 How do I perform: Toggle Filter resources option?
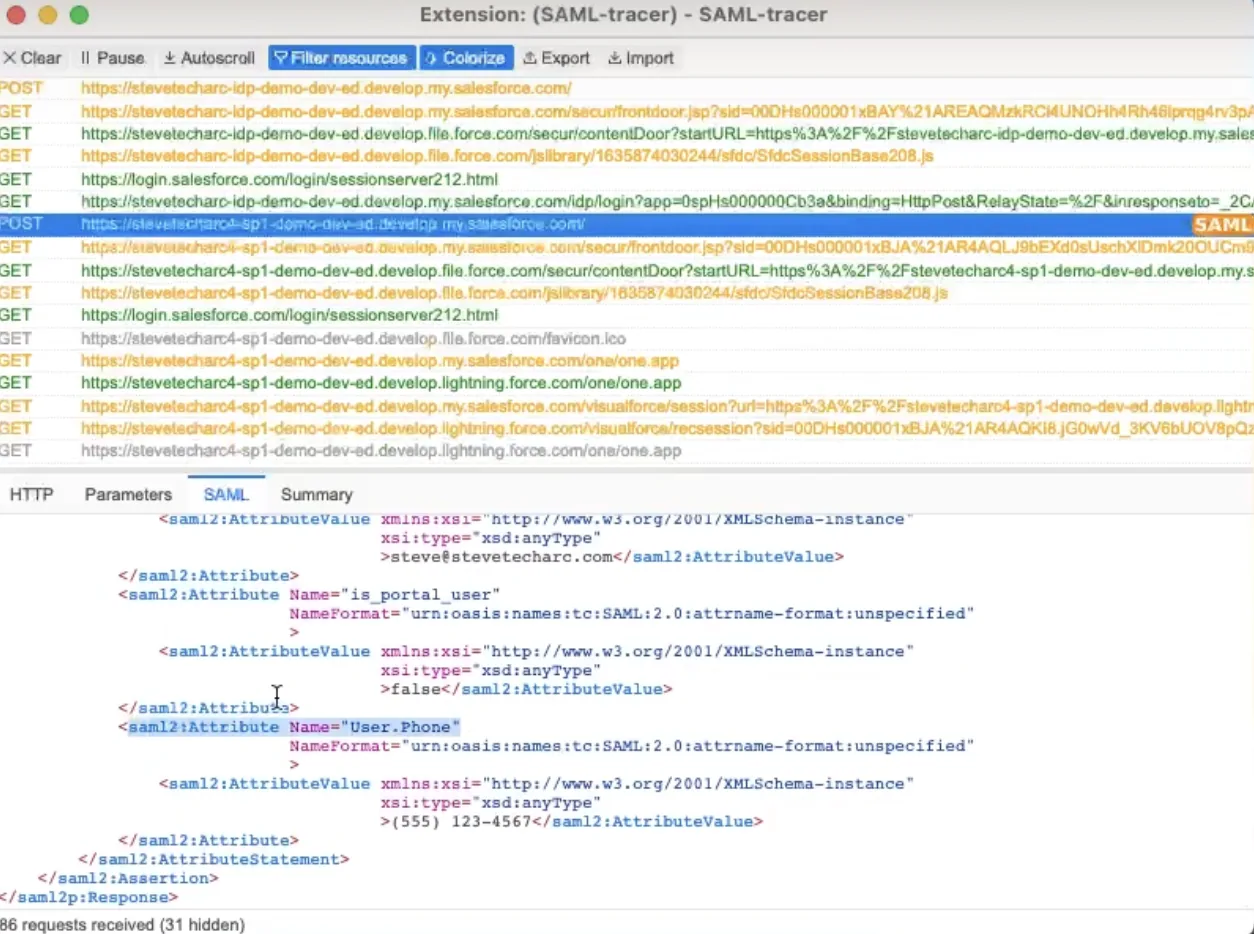pyautogui.click(x=341, y=58)
